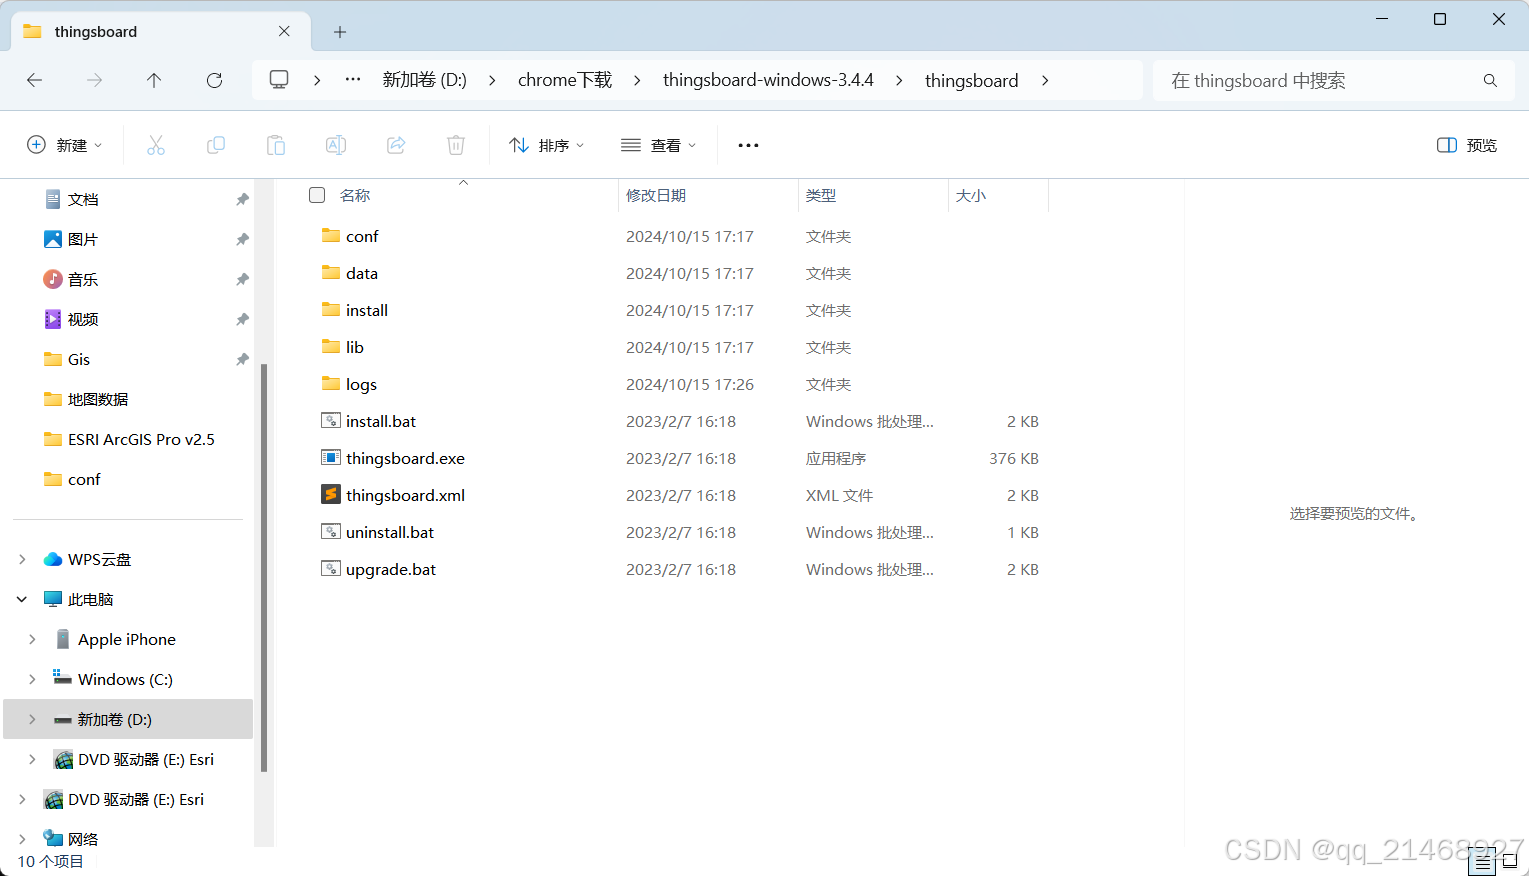Open the 排序 sort dropdown
This screenshot has width=1529, height=876.
pos(546,145)
